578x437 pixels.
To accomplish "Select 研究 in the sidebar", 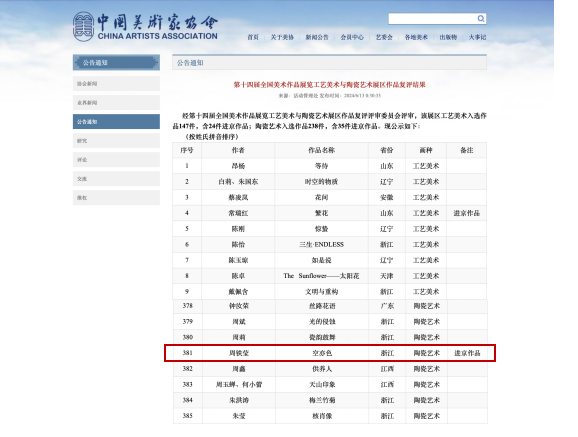I will point(116,141).
